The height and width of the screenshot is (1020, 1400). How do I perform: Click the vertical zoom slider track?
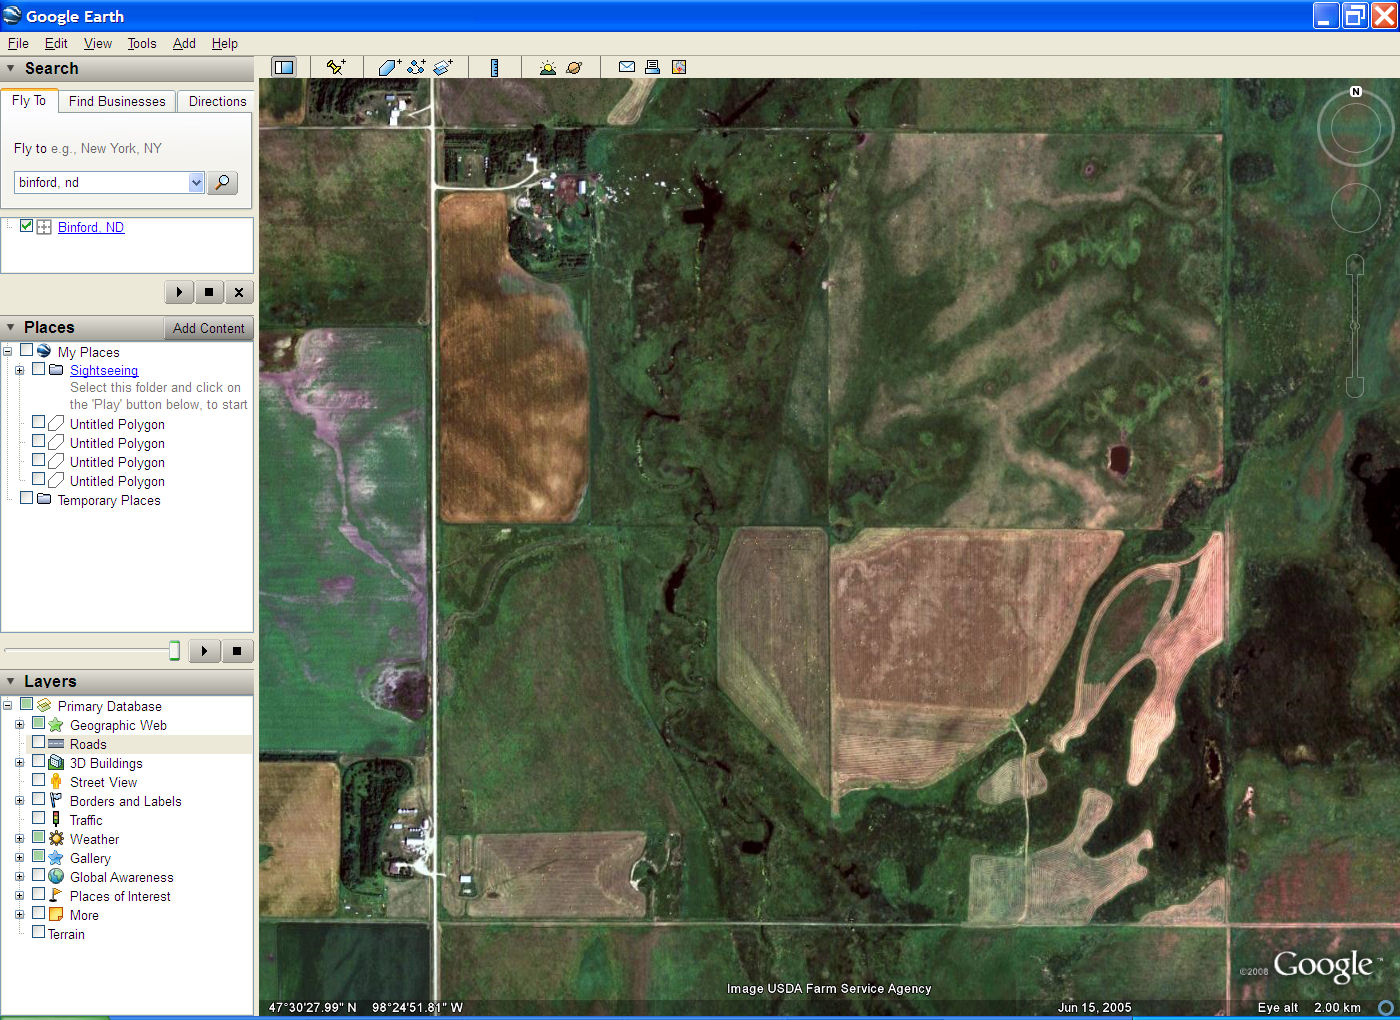pyautogui.click(x=1355, y=326)
